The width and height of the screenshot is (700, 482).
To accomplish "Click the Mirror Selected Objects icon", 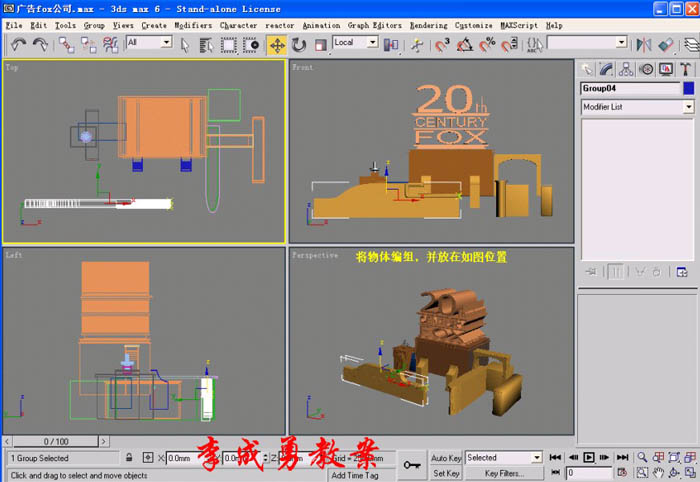I will click(x=643, y=45).
